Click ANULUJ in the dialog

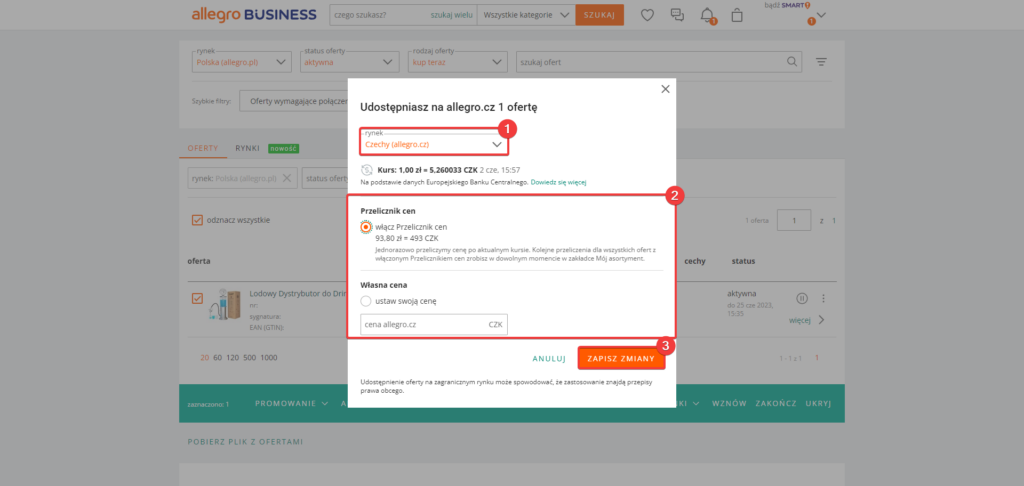pyautogui.click(x=549, y=359)
